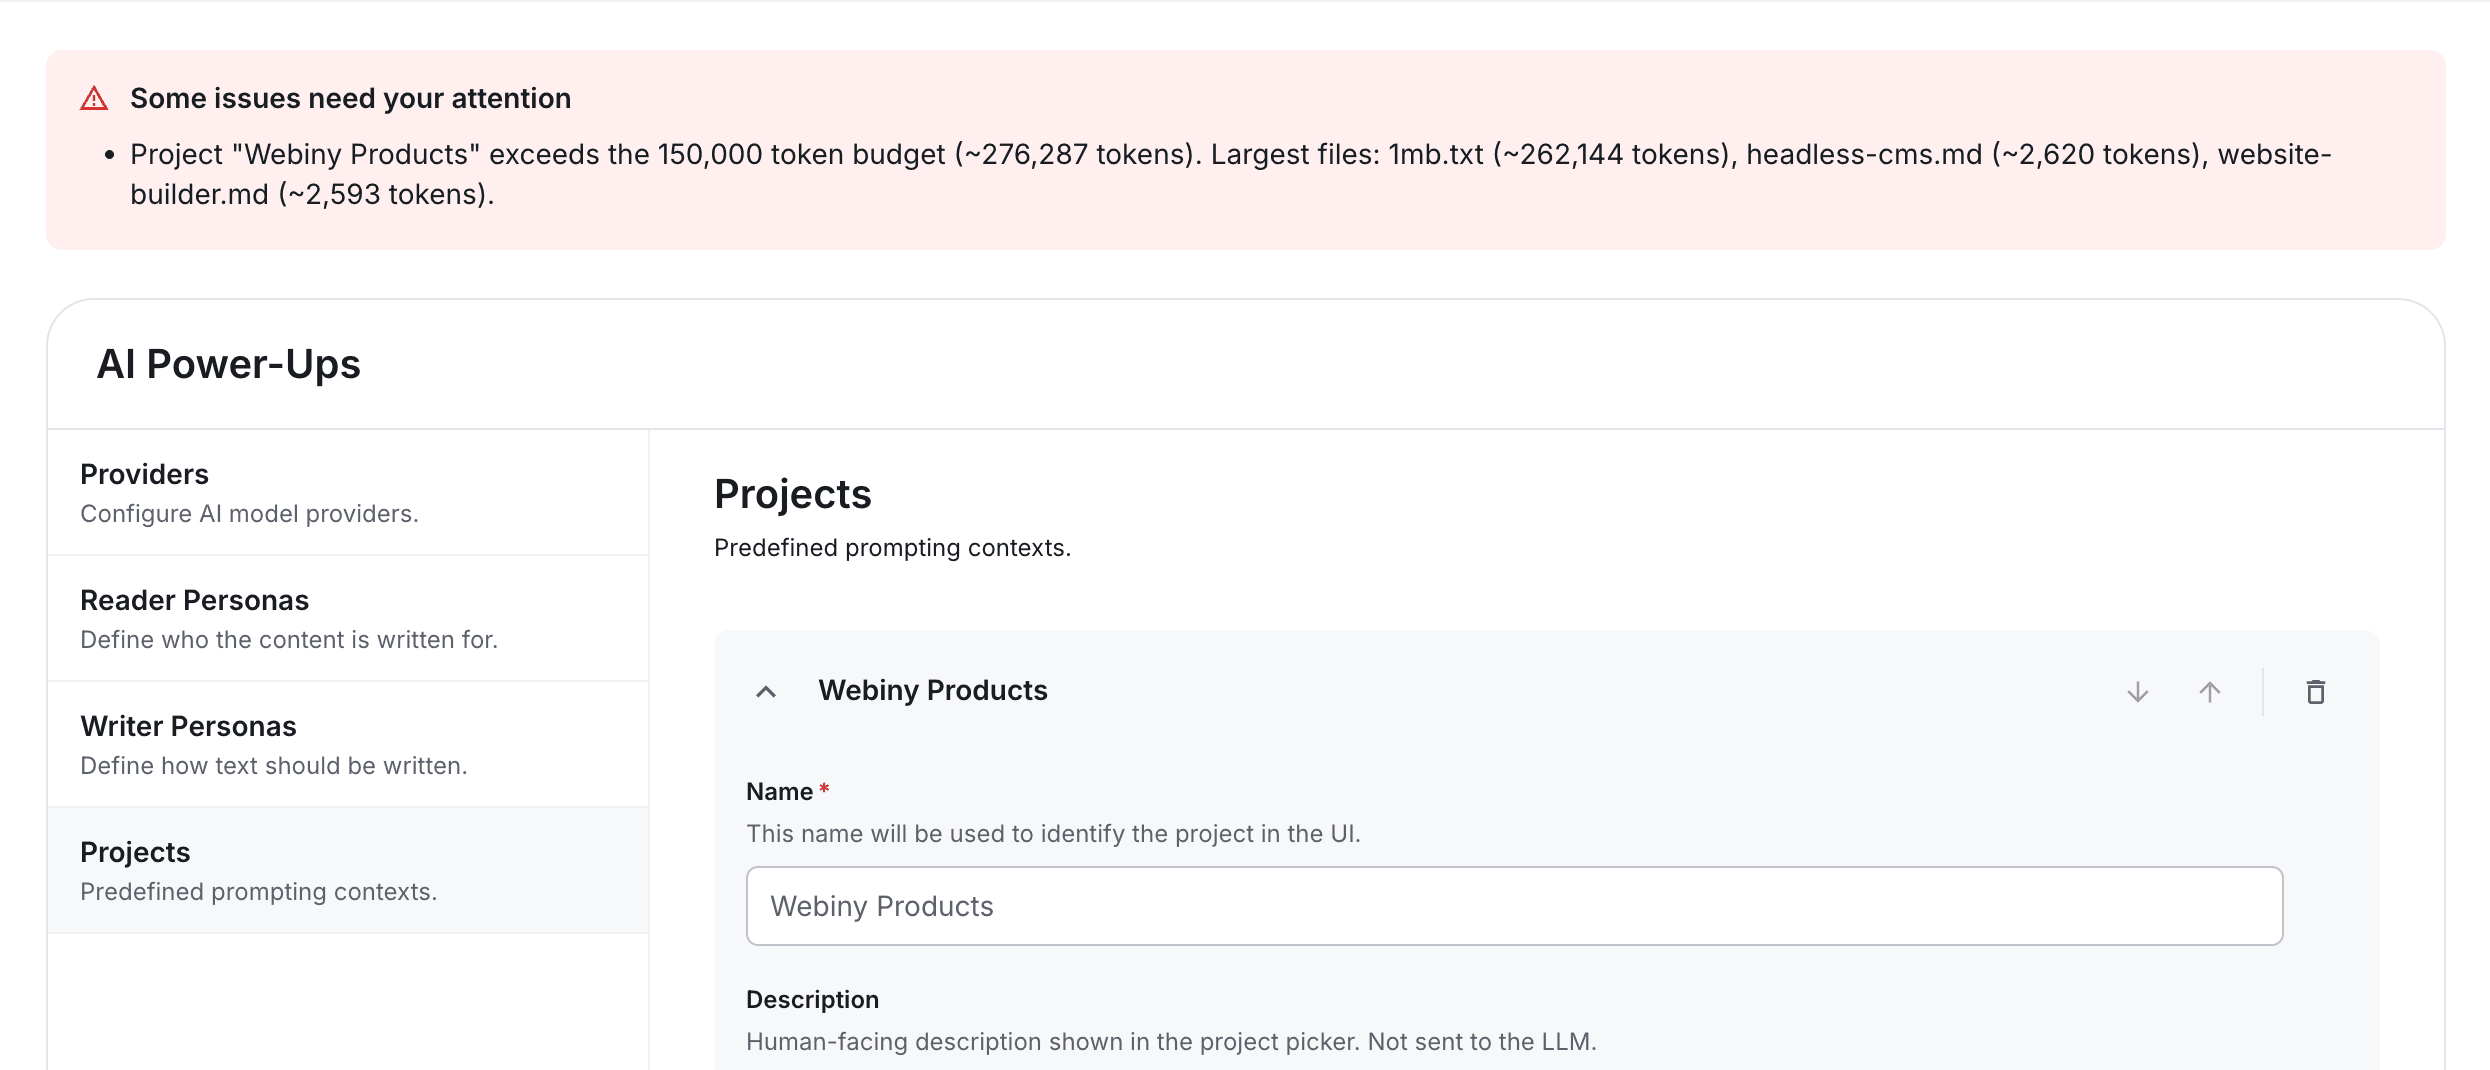
Task: Open the Reader Personas section
Action: (x=348, y=619)
